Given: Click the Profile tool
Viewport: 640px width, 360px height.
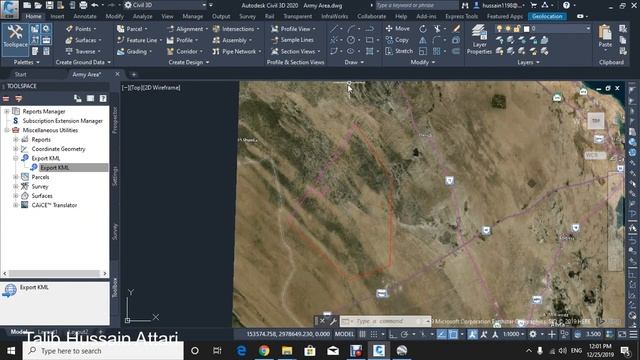Looking at the screenshot, I should 182,40.
